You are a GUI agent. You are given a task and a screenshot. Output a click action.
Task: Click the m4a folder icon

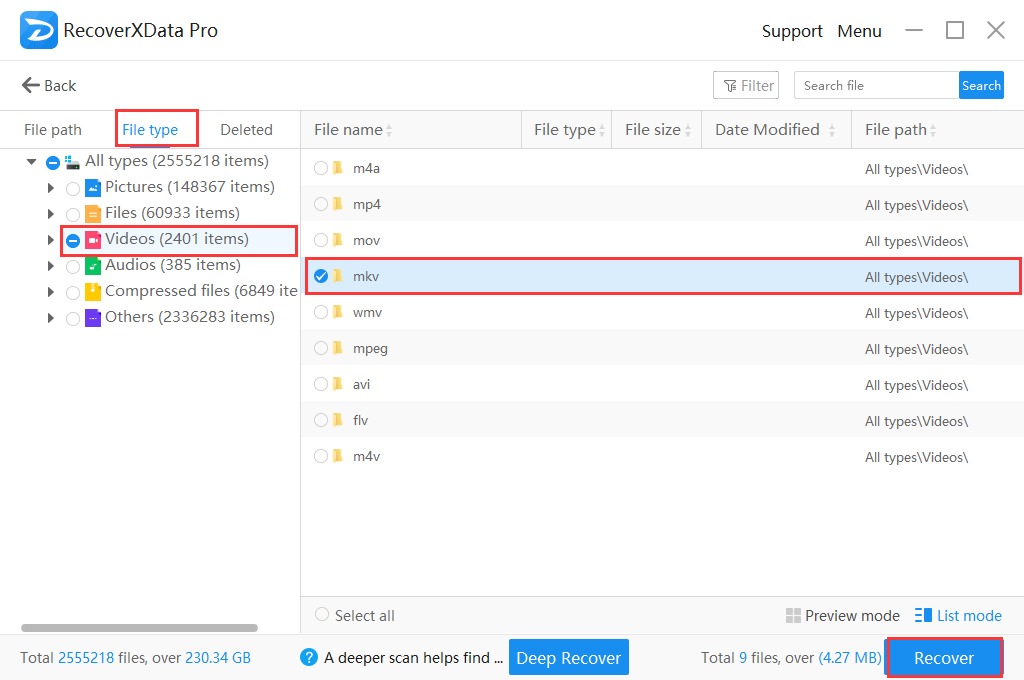(x=338, y=168)
